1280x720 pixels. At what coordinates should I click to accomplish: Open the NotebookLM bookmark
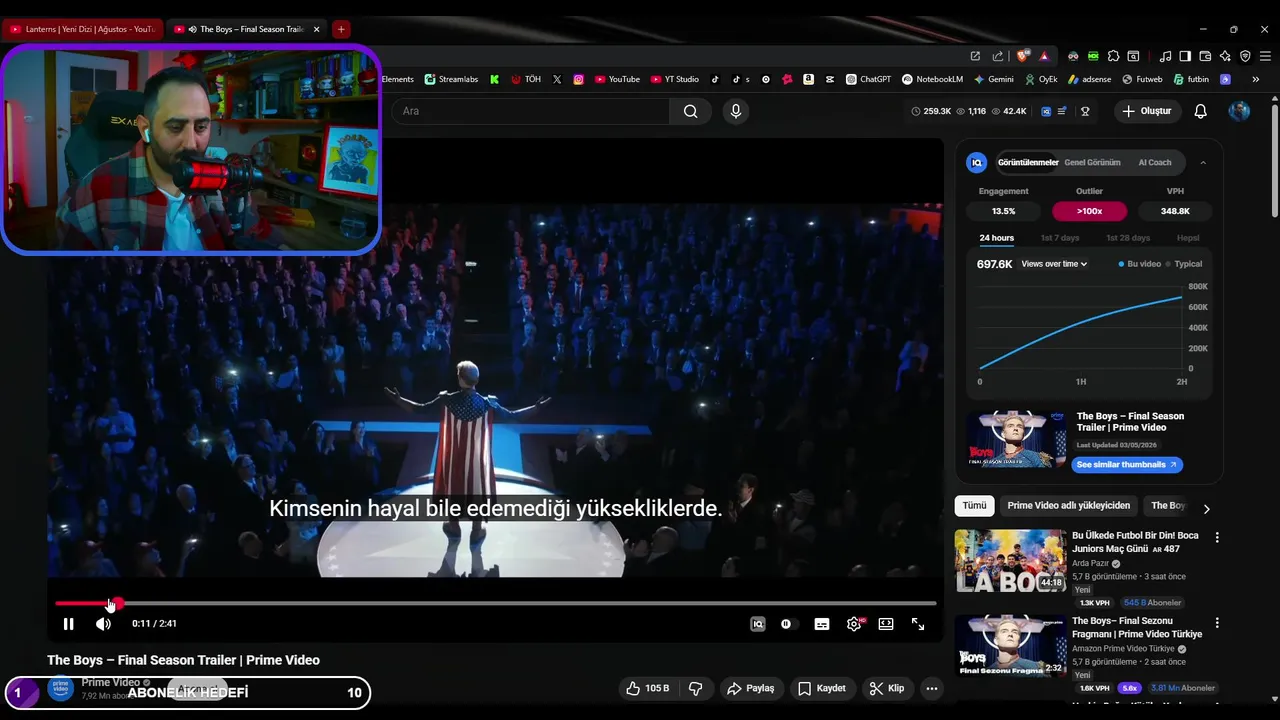point(932,79)
